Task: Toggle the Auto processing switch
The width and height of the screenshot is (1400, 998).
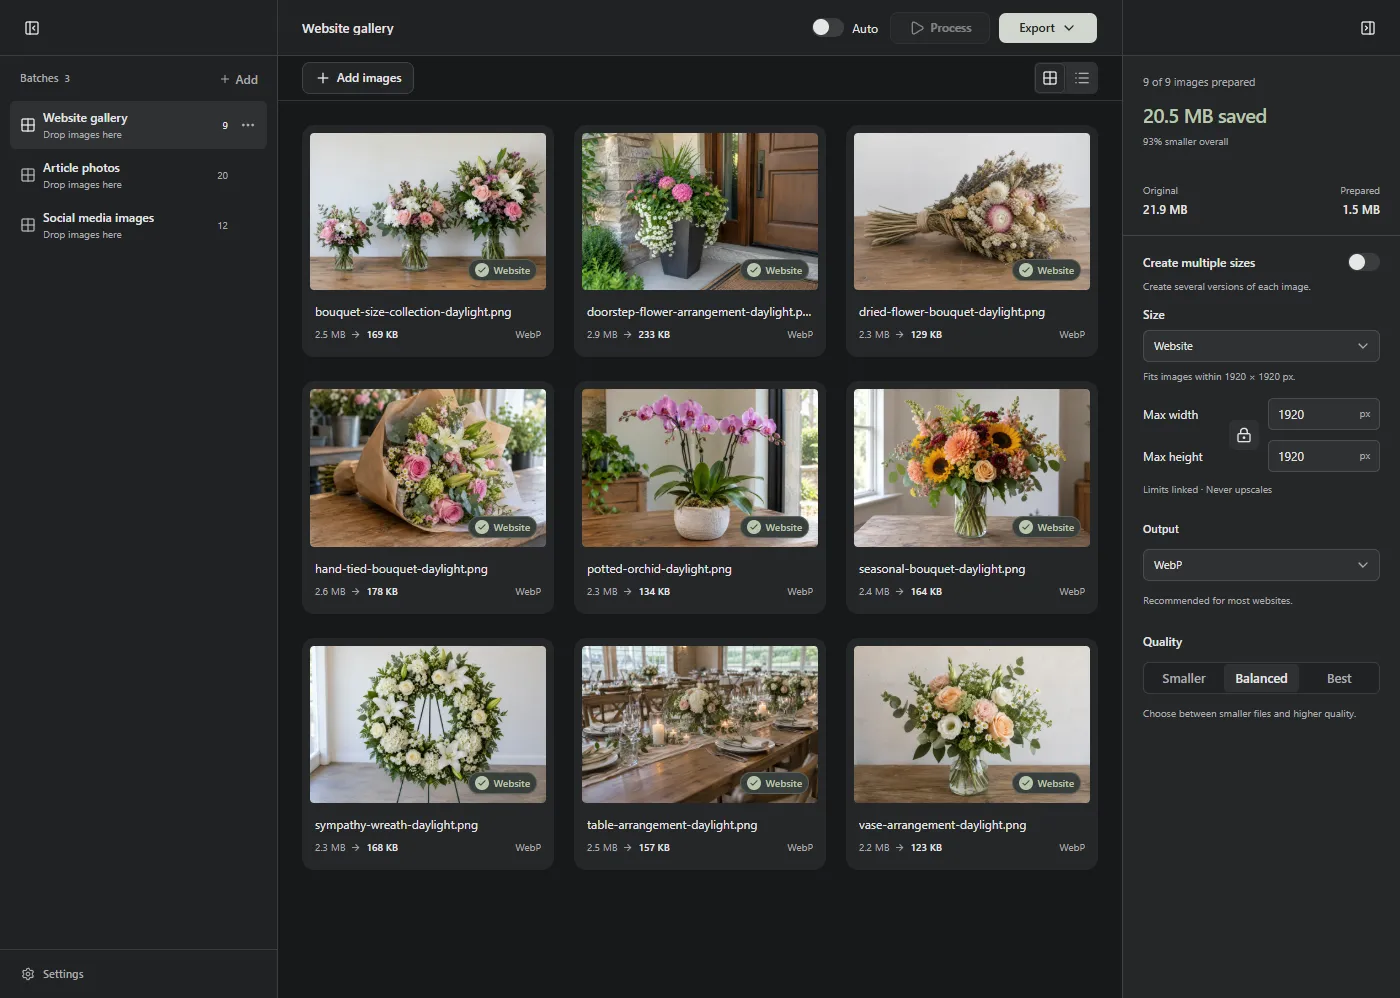Action: coord(827,28)
